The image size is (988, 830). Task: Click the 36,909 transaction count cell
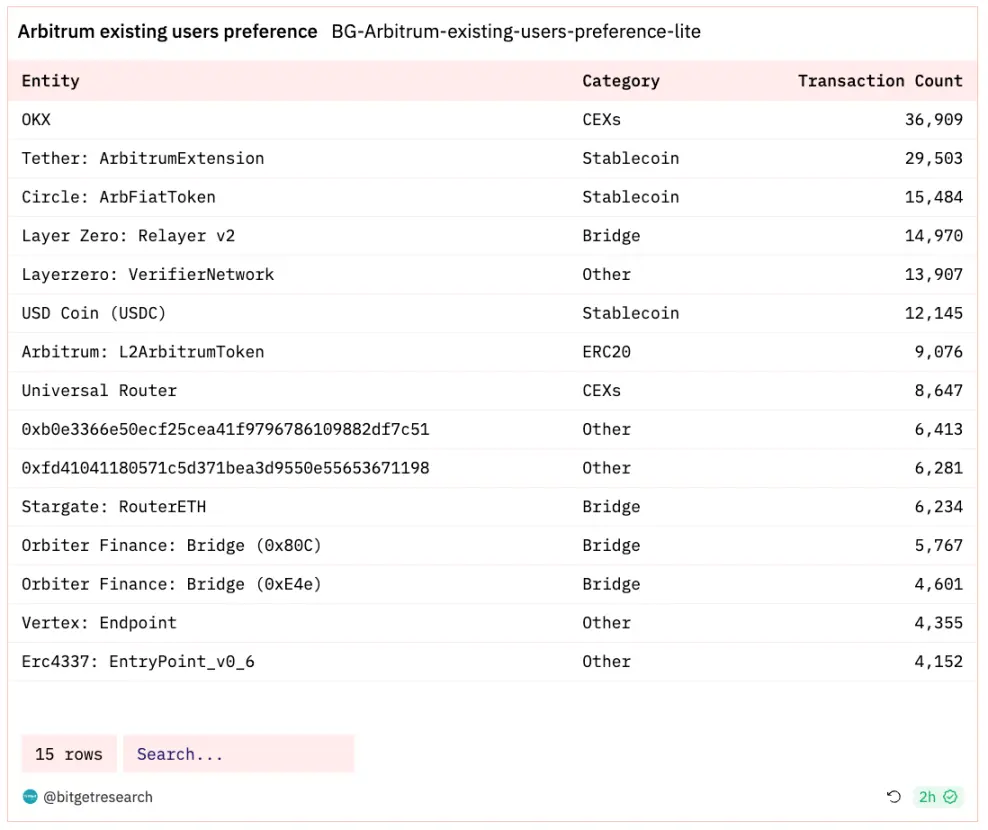tap(933, 120)
